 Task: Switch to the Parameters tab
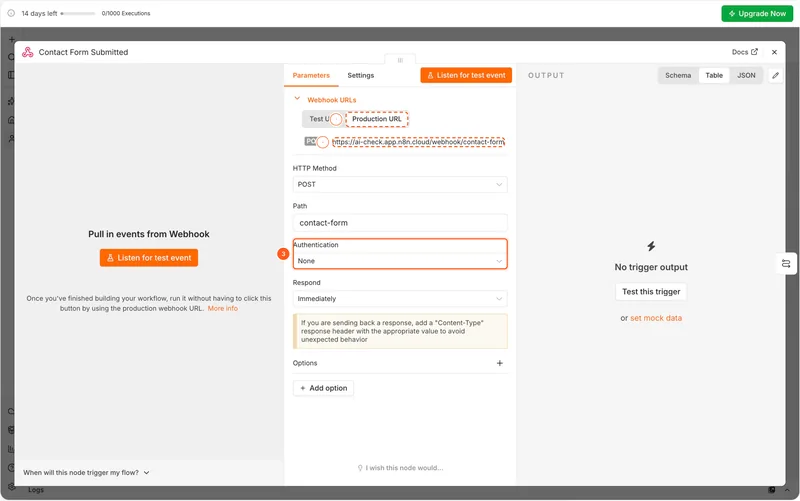pyautogui.click(x=311, y=76)
